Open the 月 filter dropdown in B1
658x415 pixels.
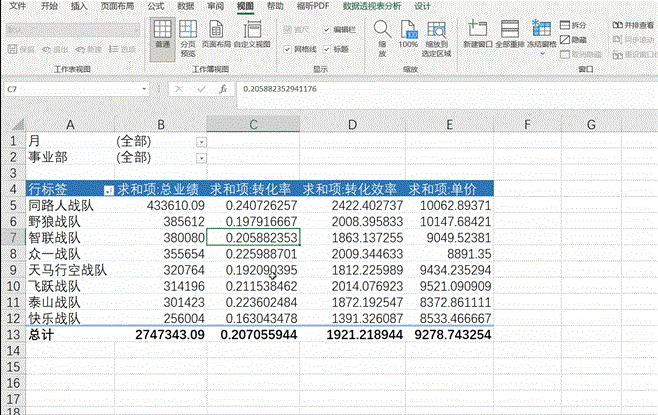point(202,142)
